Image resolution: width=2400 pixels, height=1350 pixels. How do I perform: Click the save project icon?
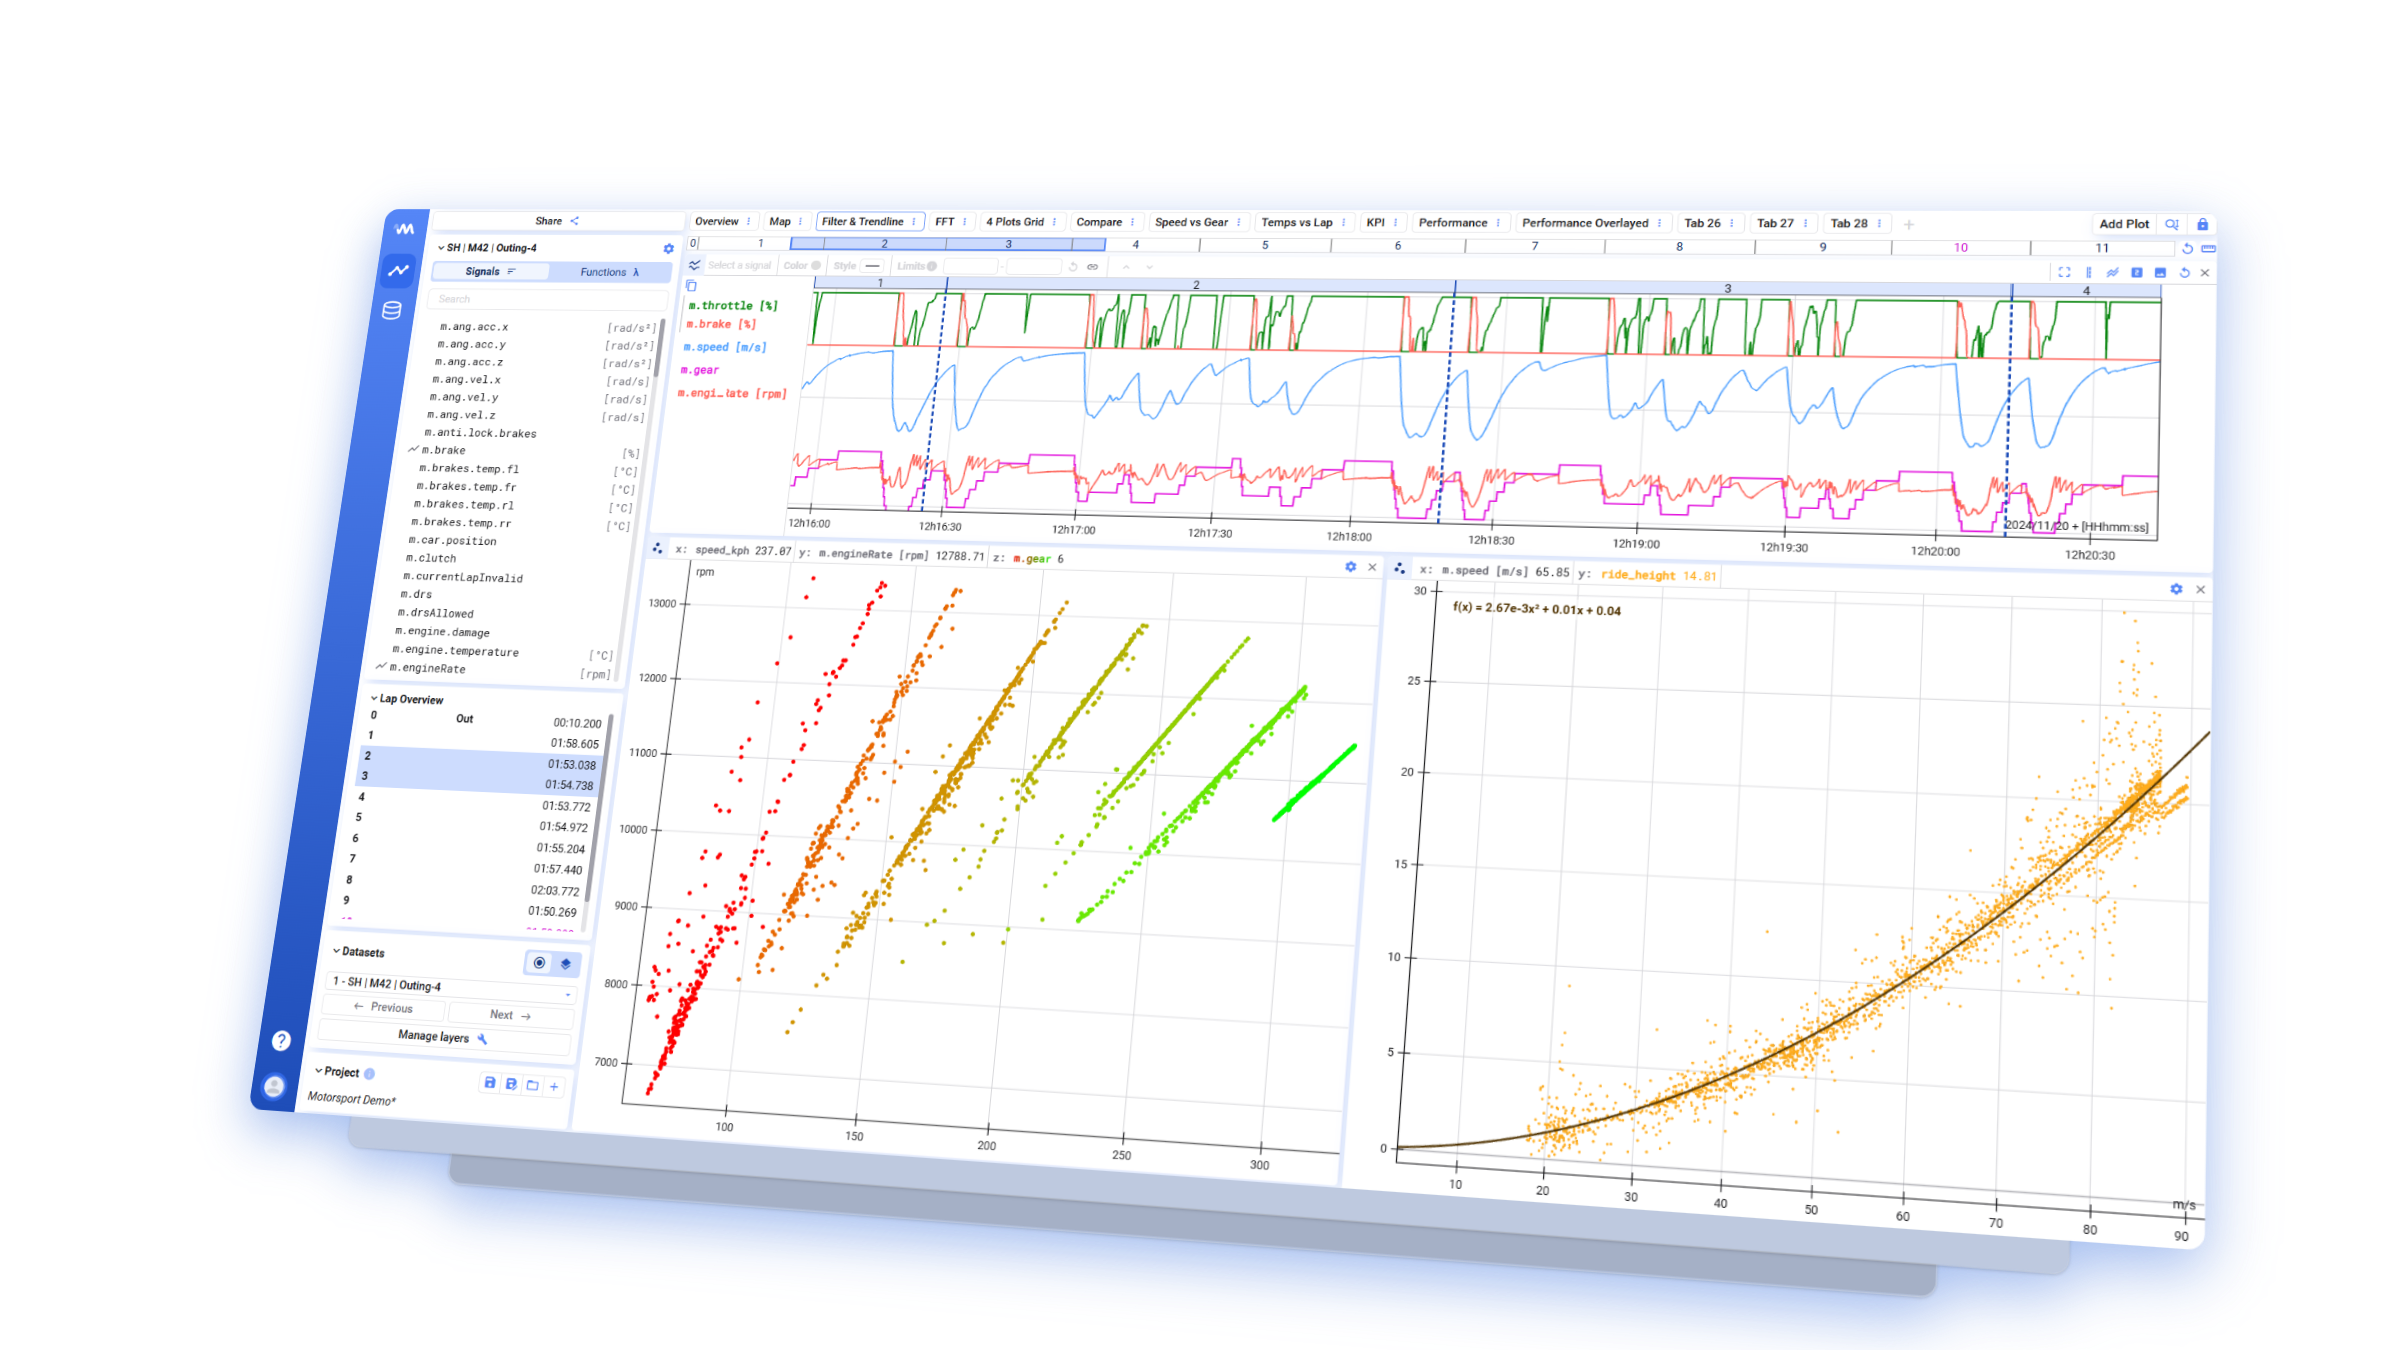[x=490, y=1082]
